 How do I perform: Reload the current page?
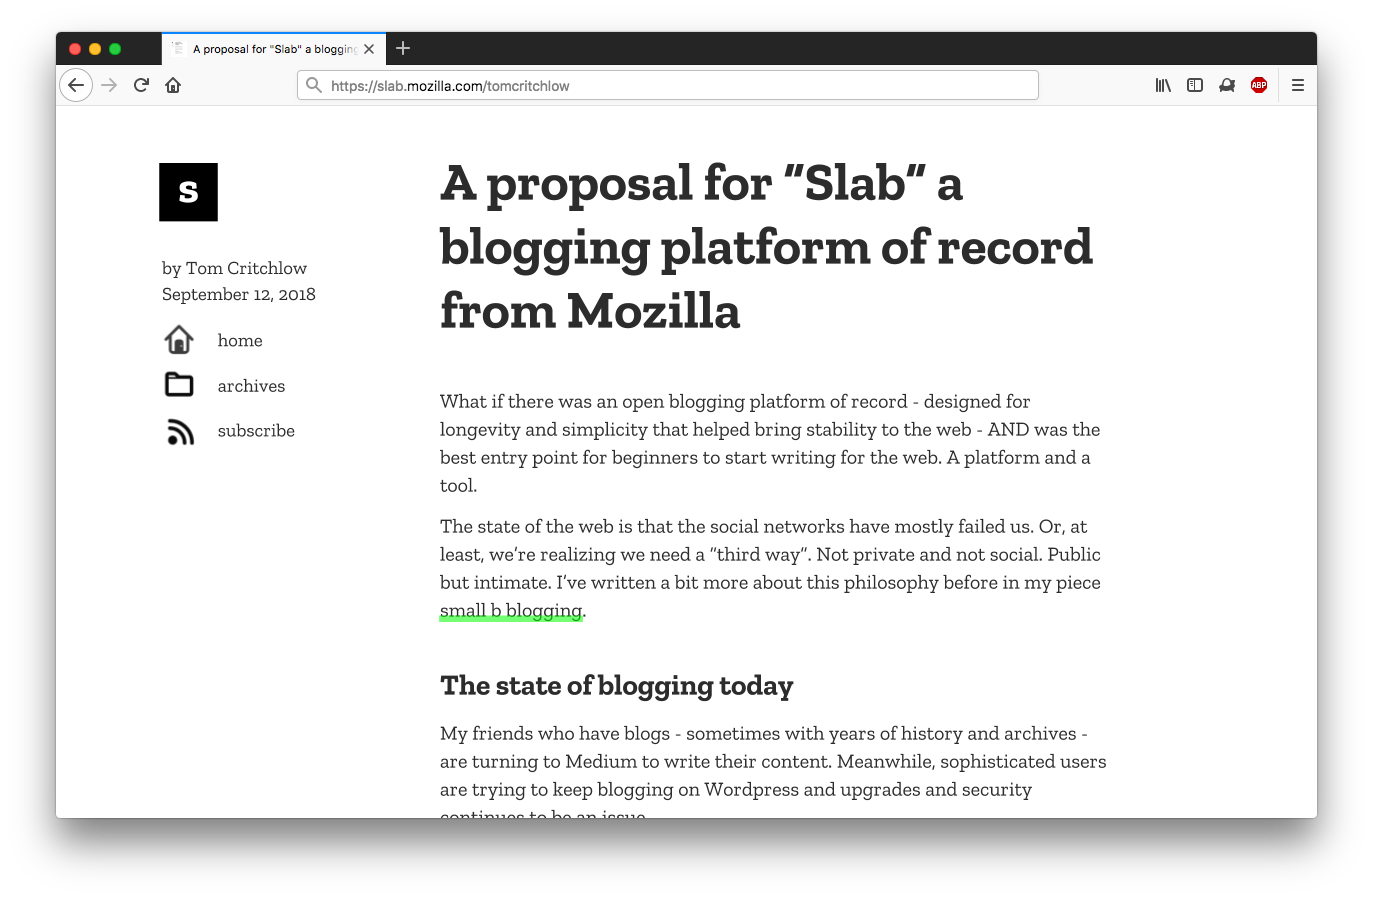click(x=141, y=85)
